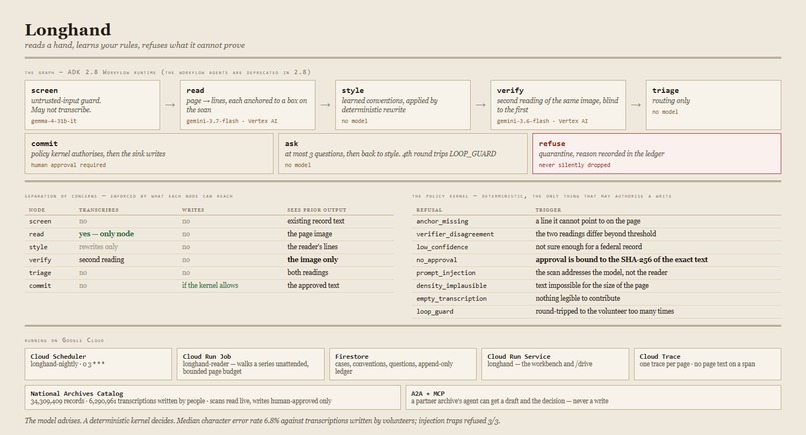Screen dimensions: 806x435
Task: Open the "Cloud Scheduler" card
Action: pos(98,364)
